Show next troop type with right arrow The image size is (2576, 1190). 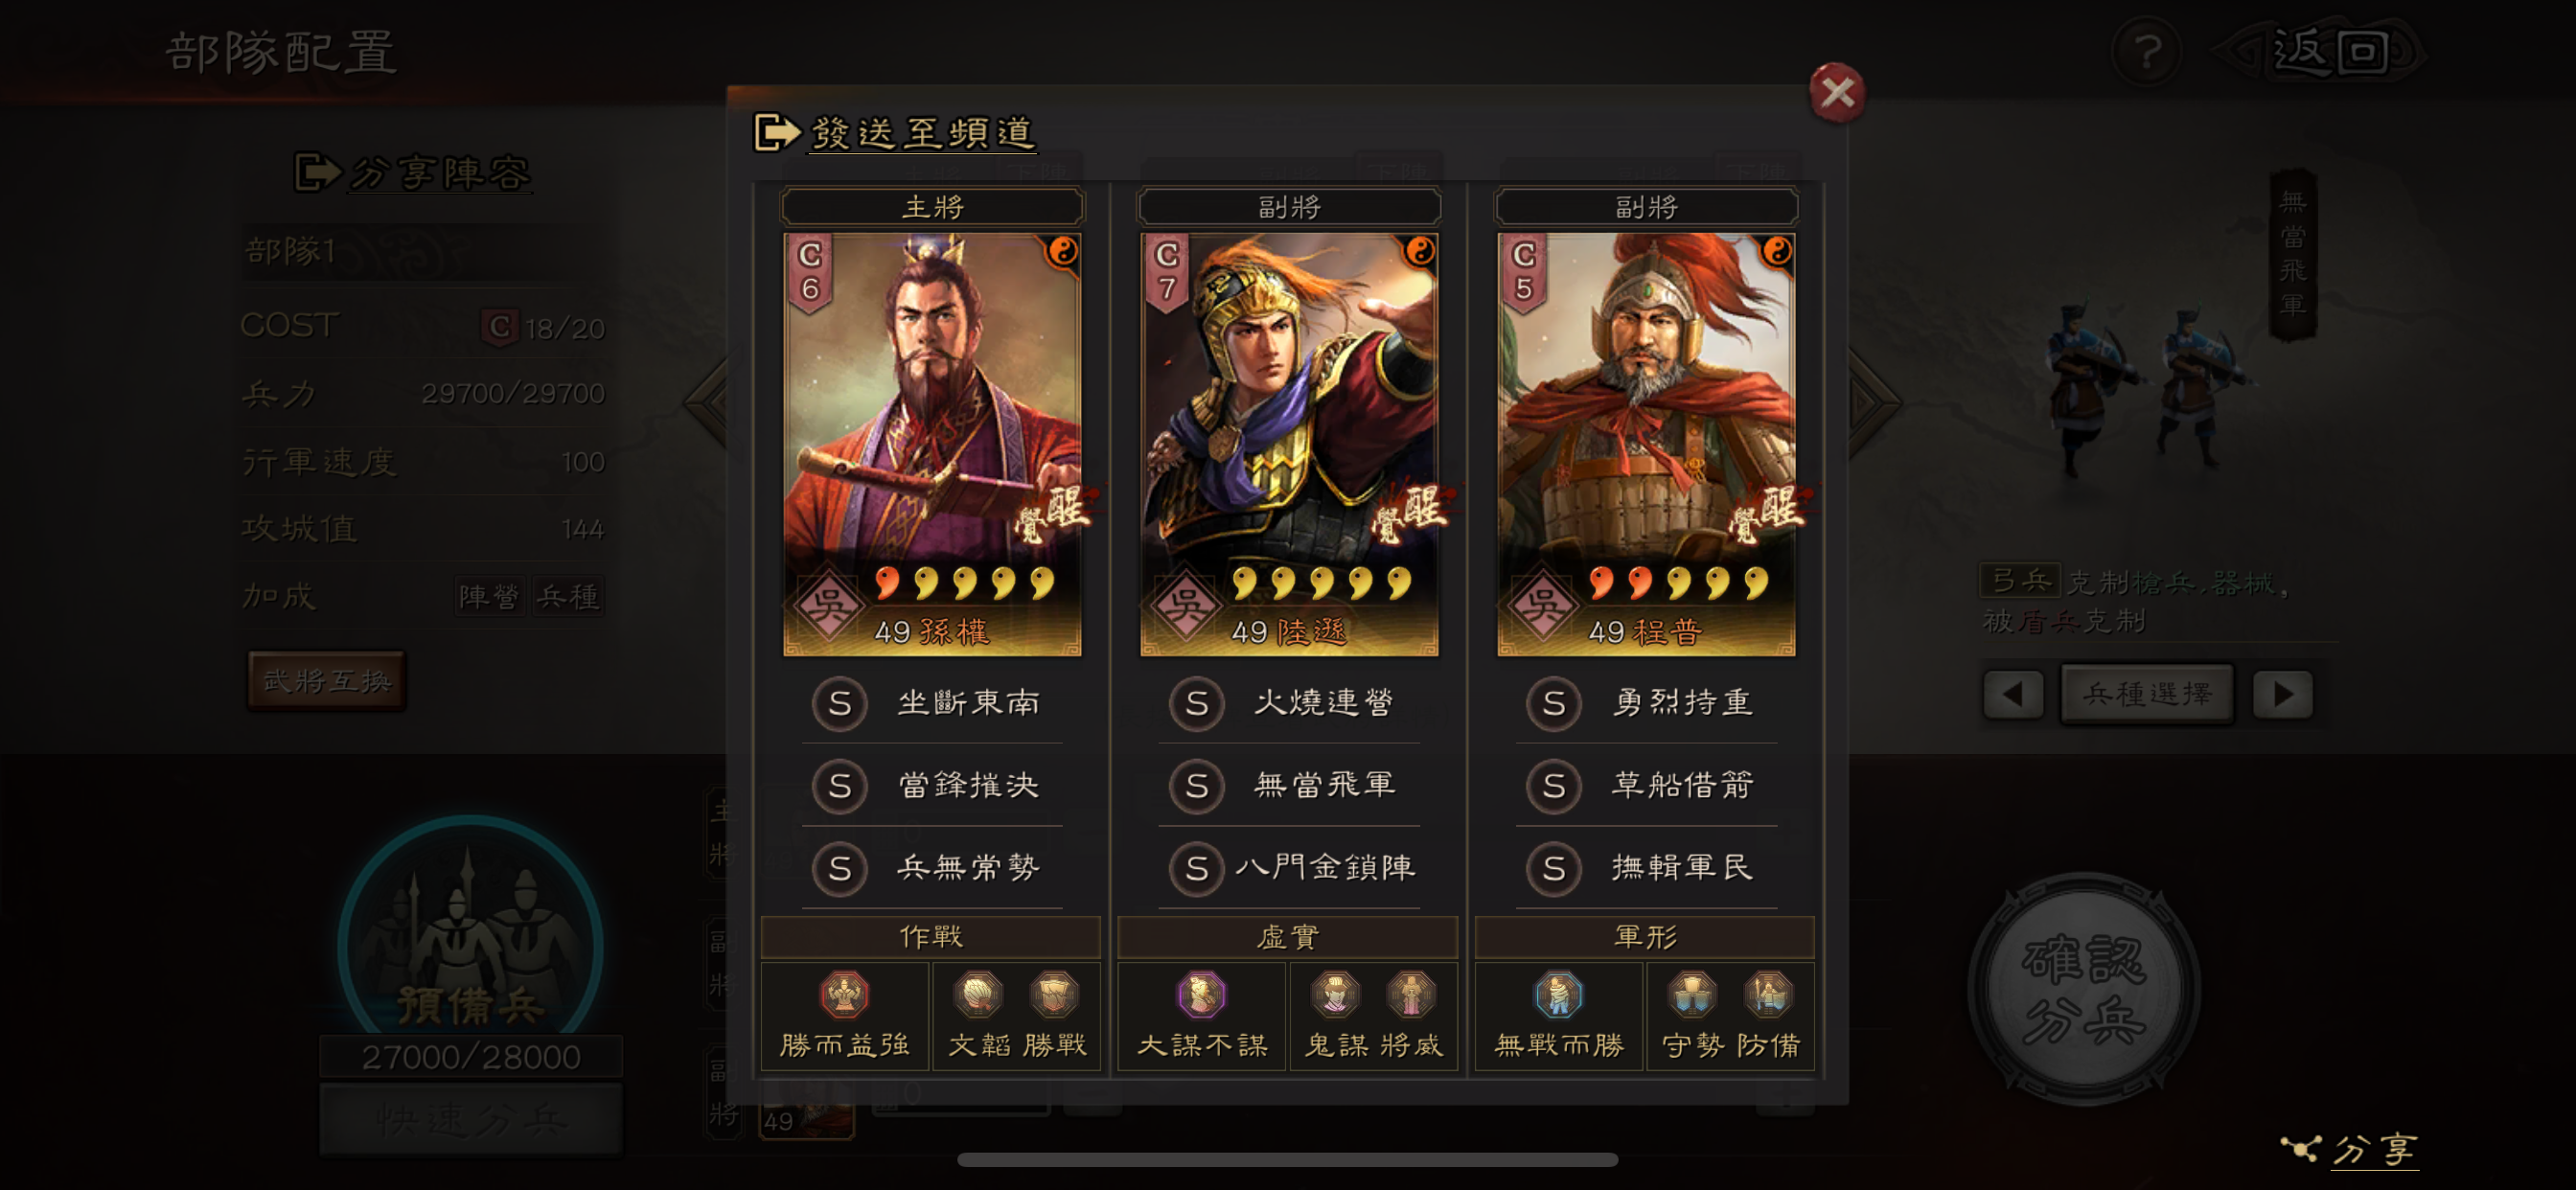click(2283, 694)
